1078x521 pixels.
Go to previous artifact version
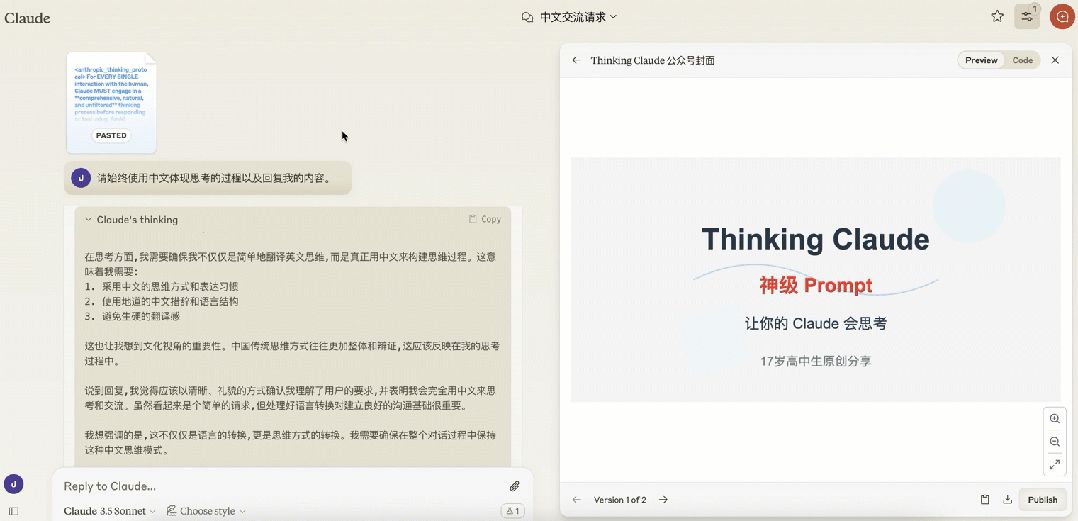pos(577,500)
